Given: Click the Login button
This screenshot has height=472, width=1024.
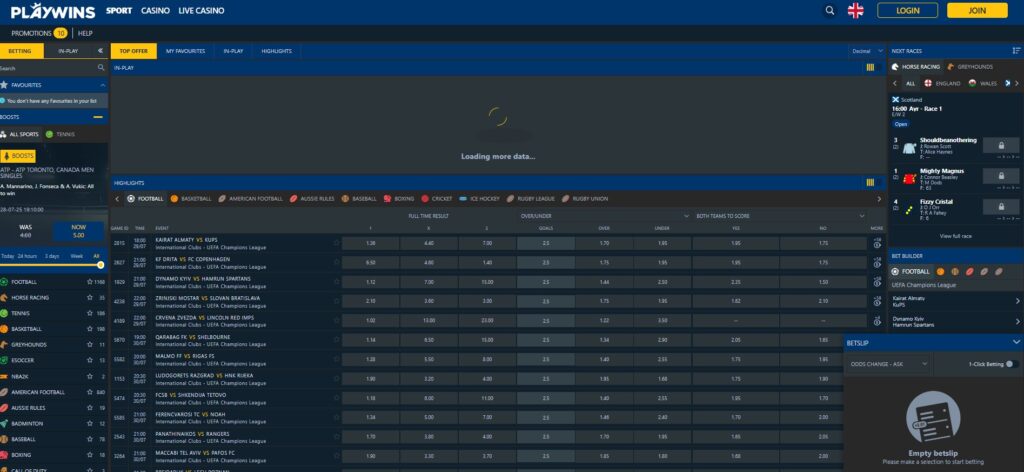Looking at the screenshot, I should (908, 10).
